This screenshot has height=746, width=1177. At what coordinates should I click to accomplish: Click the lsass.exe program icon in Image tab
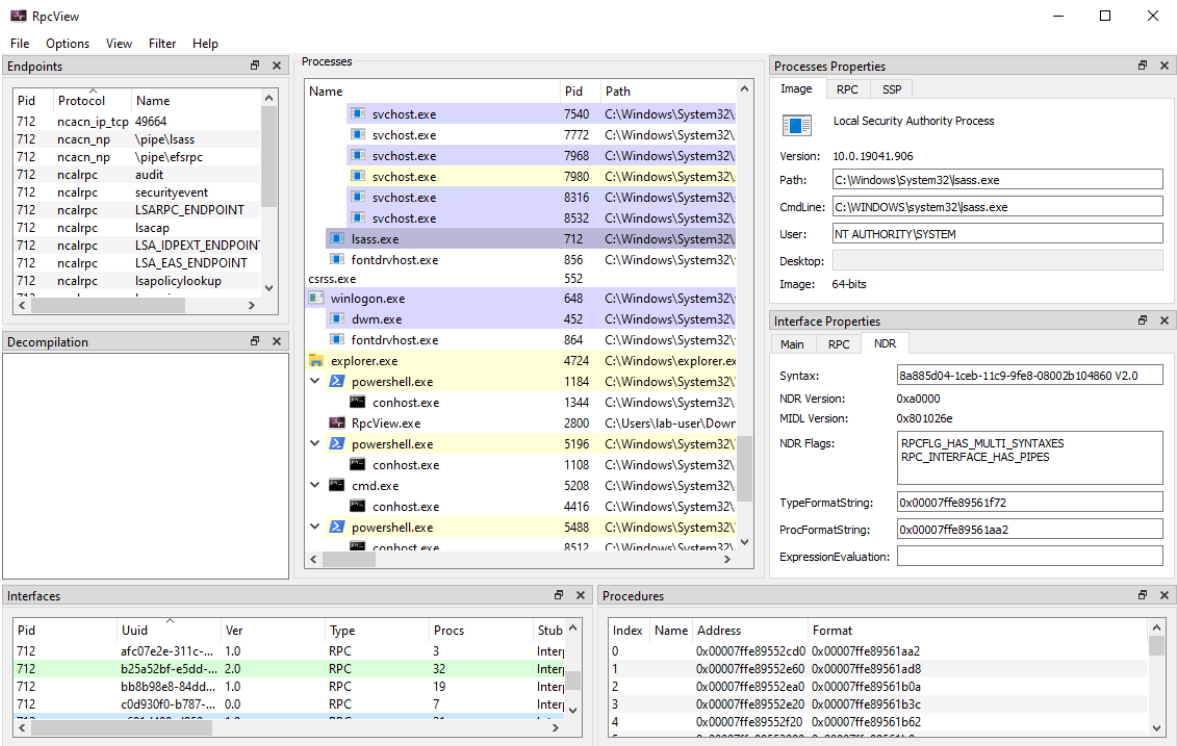tap(797, 125)
